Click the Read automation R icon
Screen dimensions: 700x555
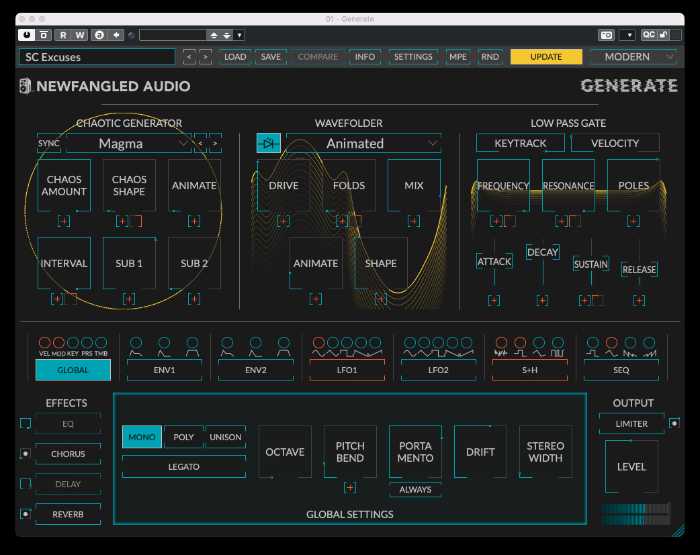(x=63, y=35)
